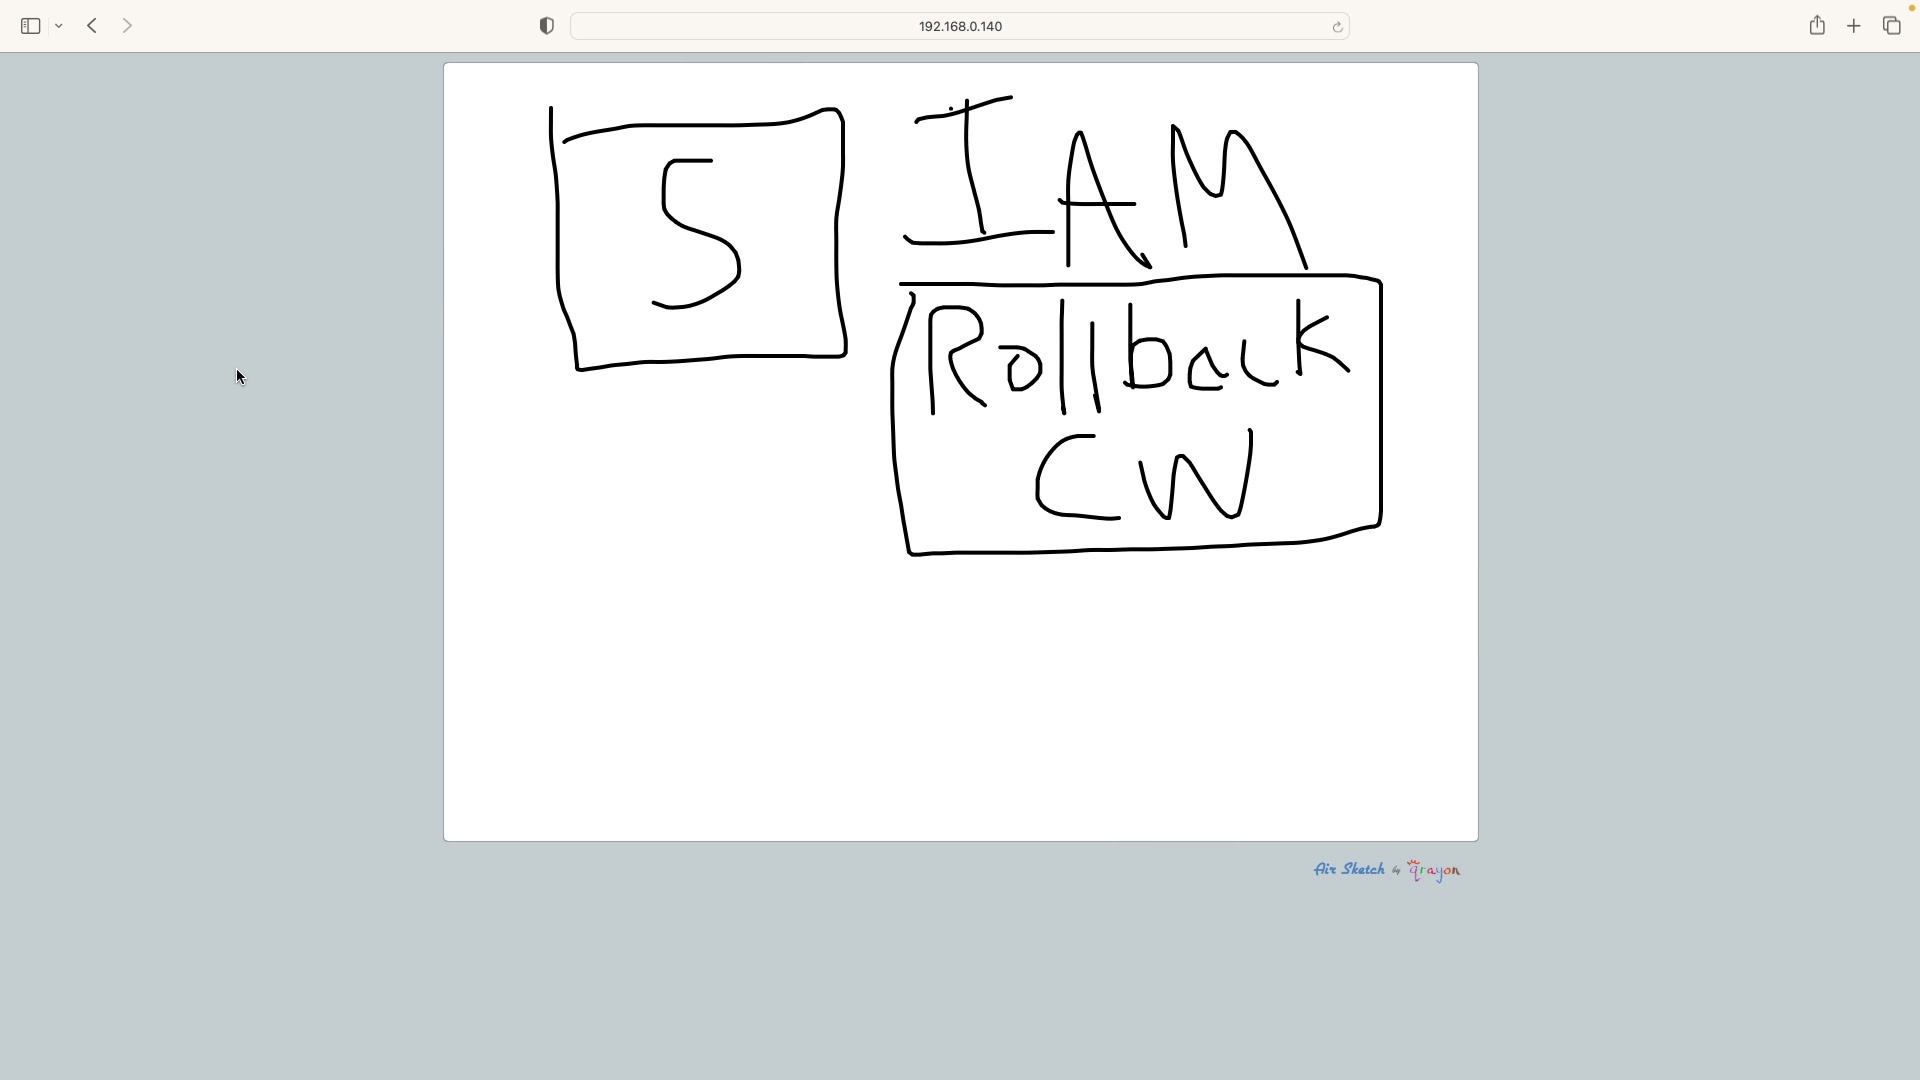Open a new tab with plus icon
Screen dimensions: 1920x1080
(x=1854, y=27)
